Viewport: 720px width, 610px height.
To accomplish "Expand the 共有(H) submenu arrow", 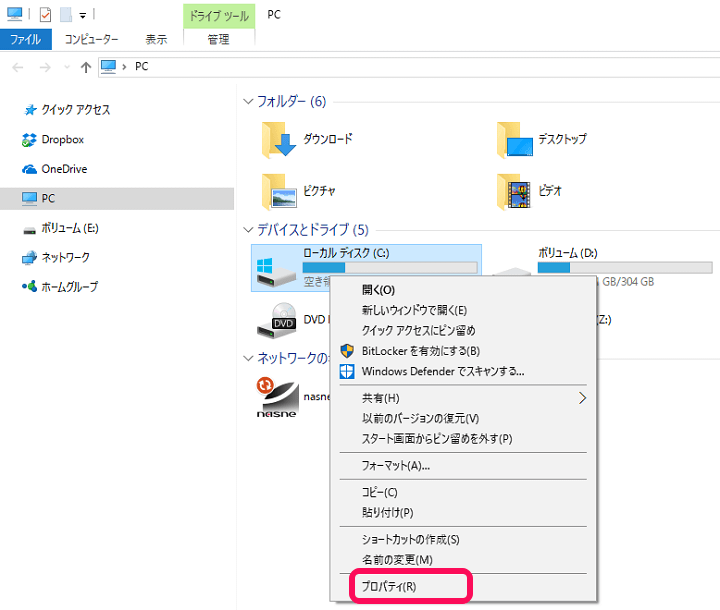I will 582,398.
